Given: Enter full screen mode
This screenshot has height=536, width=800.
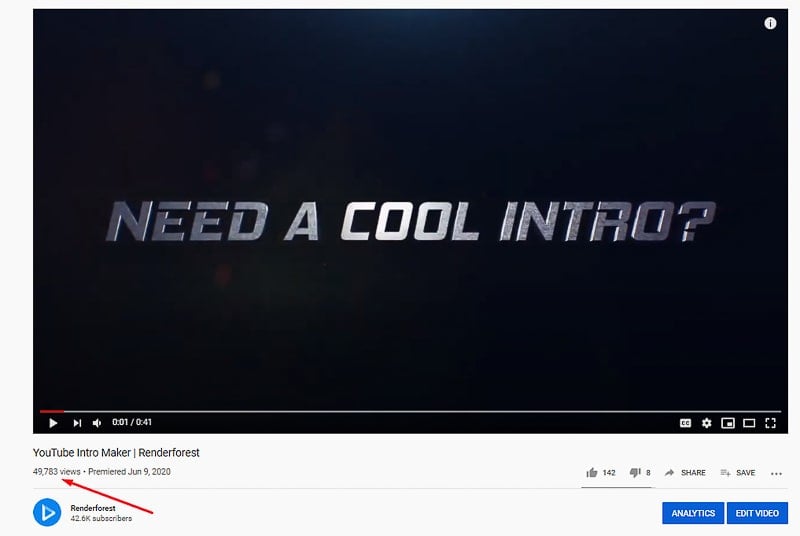Looking at the screenshot, I should [x=770, y=423].
